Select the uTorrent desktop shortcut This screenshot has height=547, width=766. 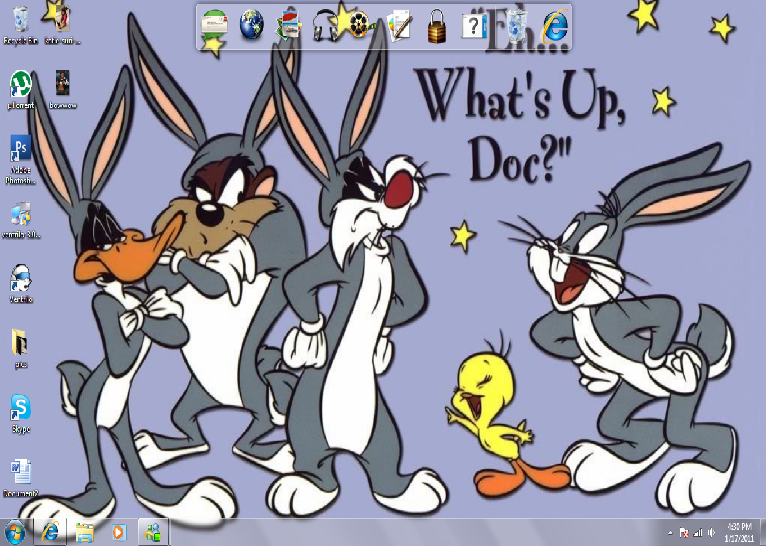pyautogui.click(x=21, y=90)
